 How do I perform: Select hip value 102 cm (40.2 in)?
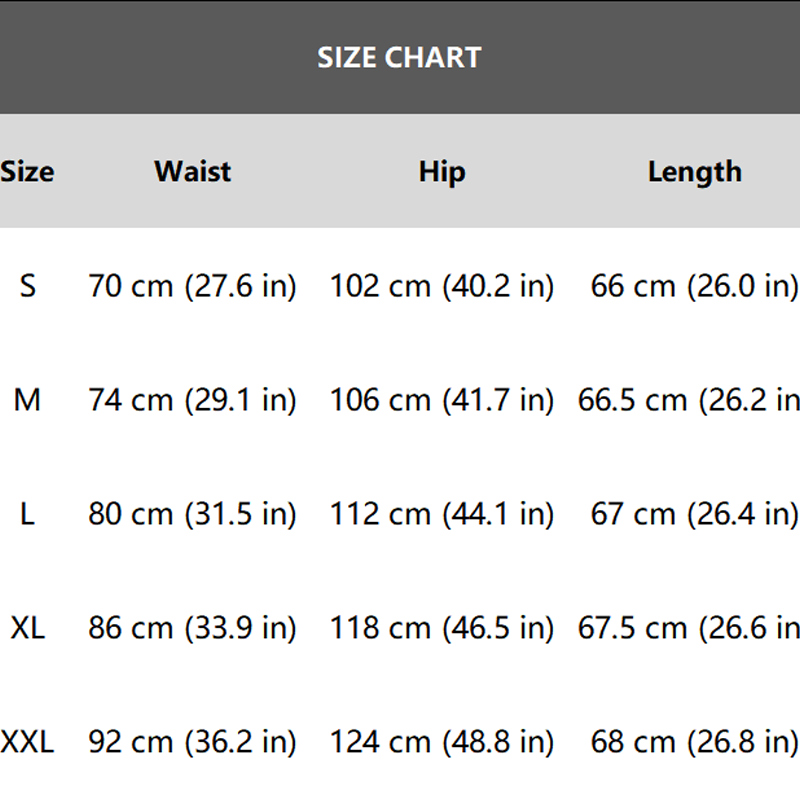pyautogui.click(x=442, y=286)
